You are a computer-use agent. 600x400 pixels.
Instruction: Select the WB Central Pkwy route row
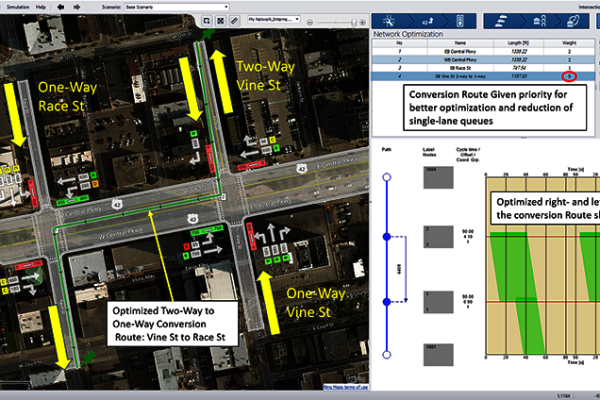click(484, 60)
